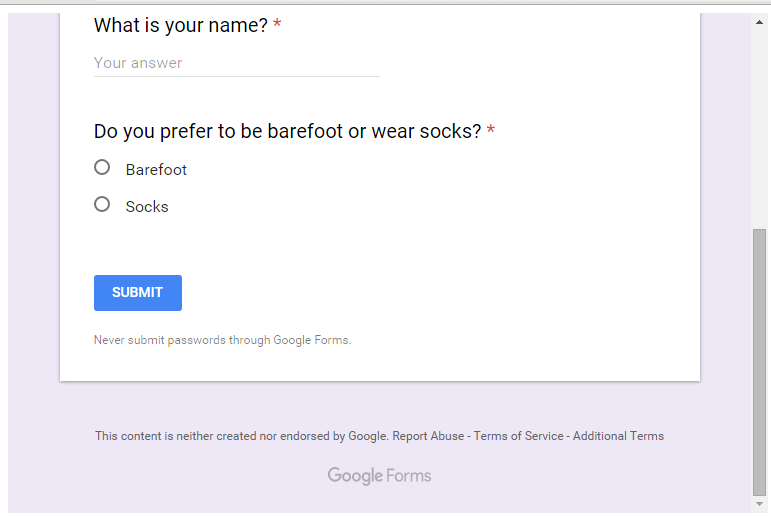The width and height of the screenshot is (771, 517).
Task: Click the barefoot or socks question title
Action: [x=288, y=132]
